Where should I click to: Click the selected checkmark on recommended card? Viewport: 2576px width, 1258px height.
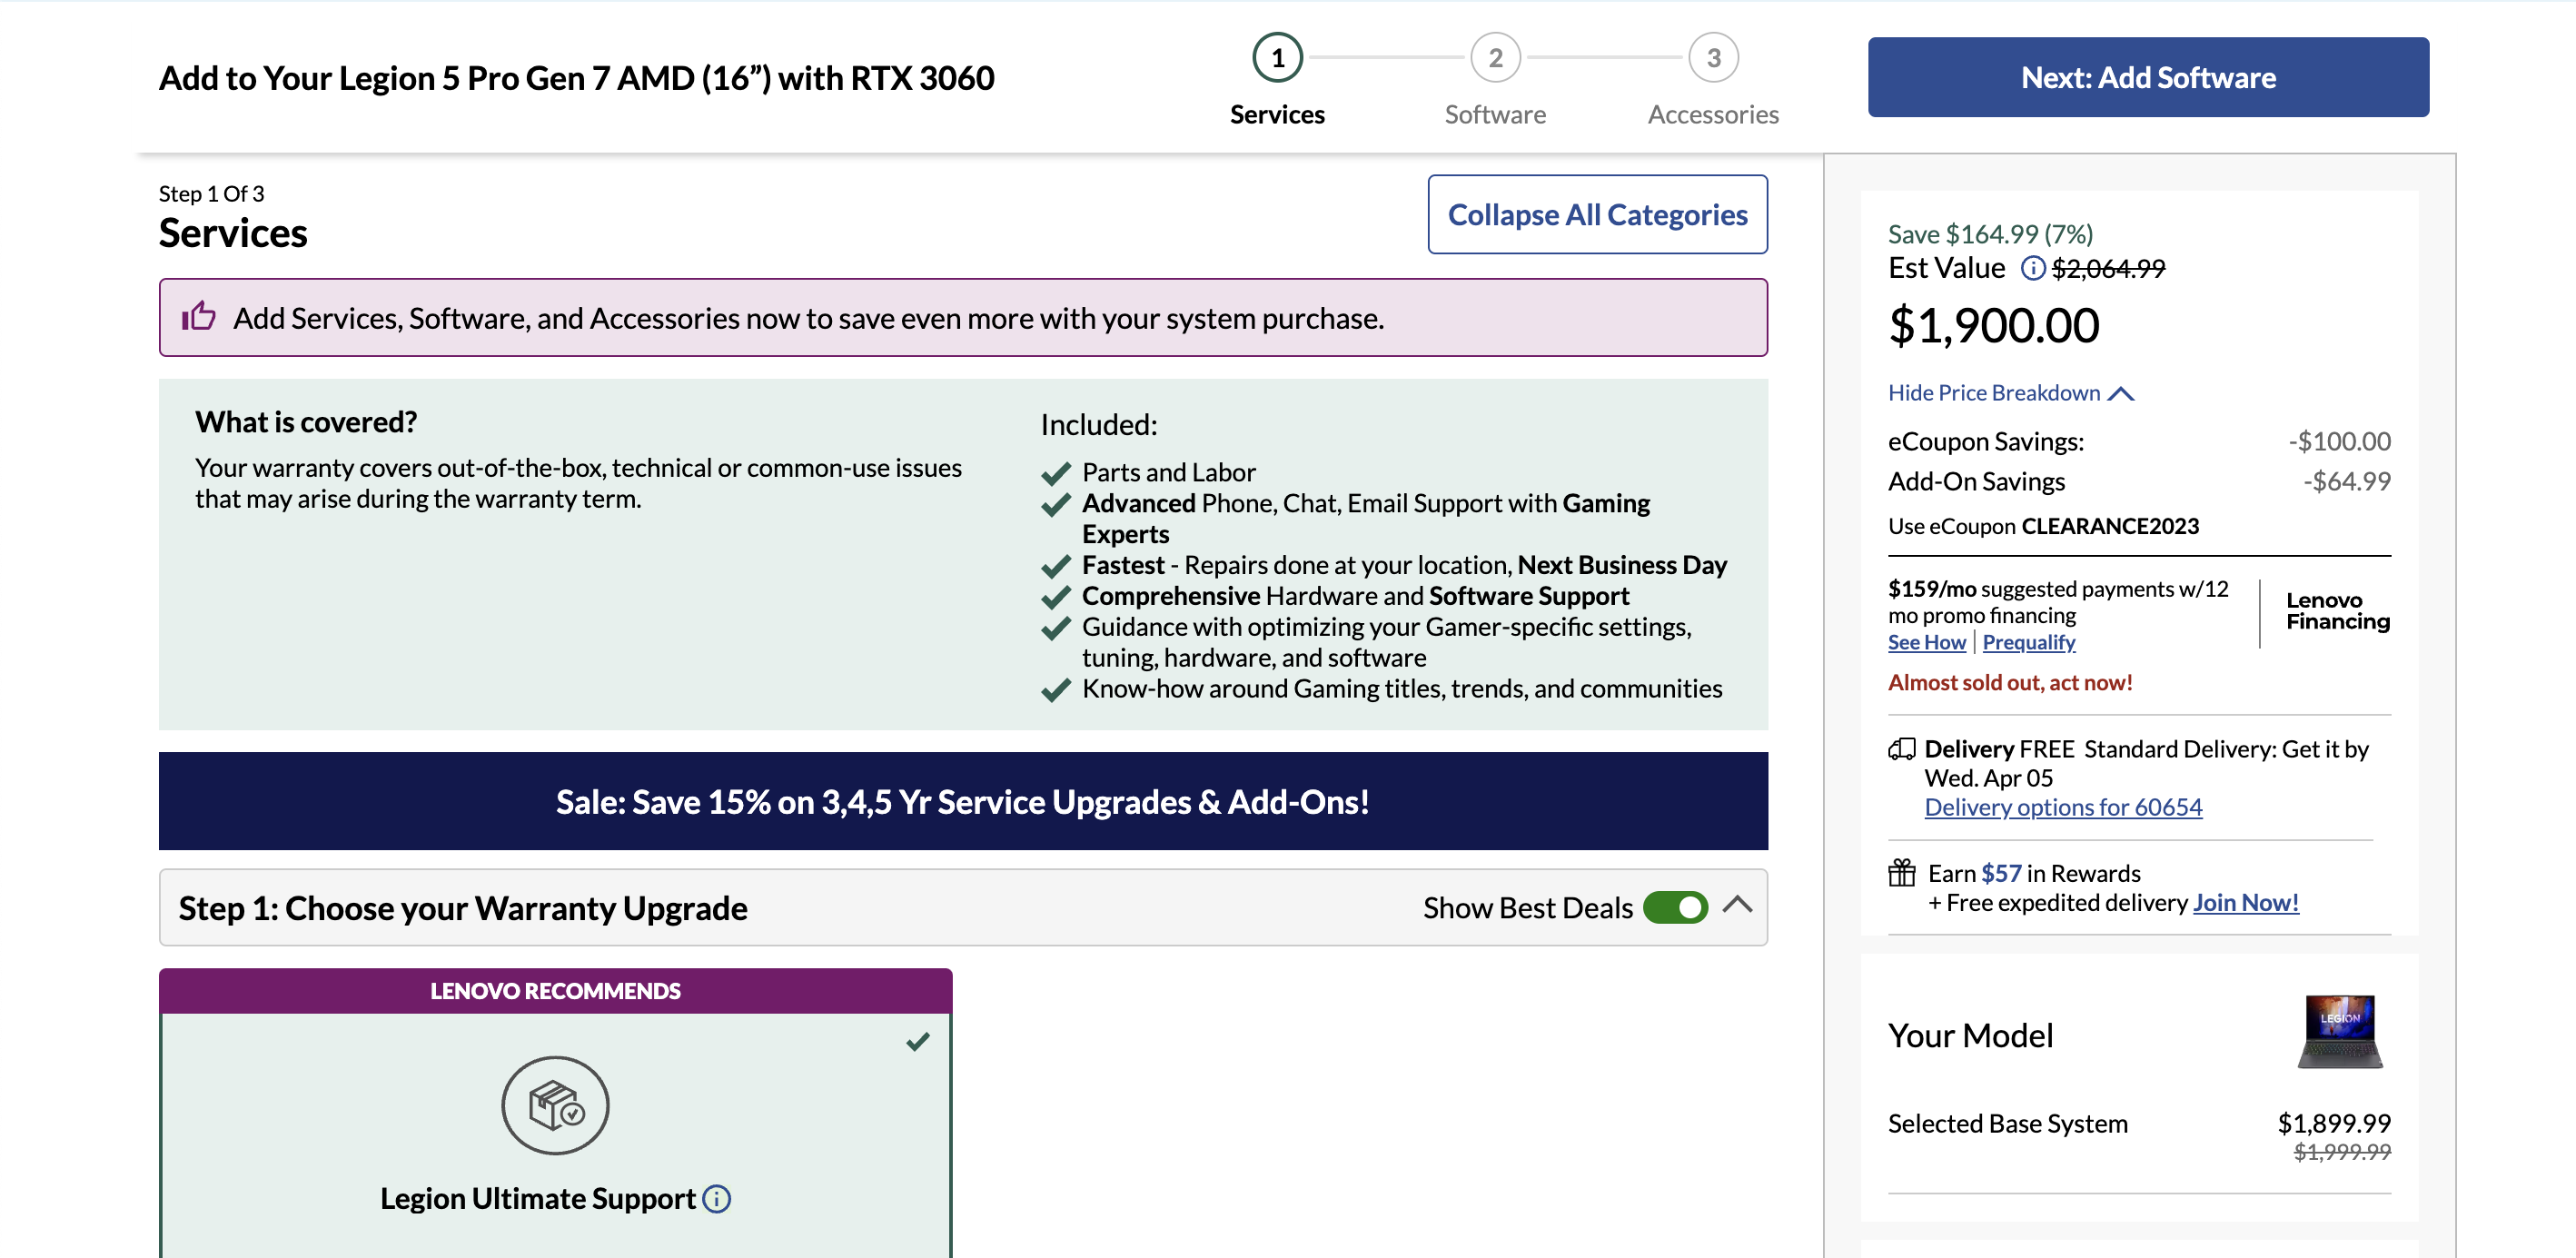point(917,1041)
